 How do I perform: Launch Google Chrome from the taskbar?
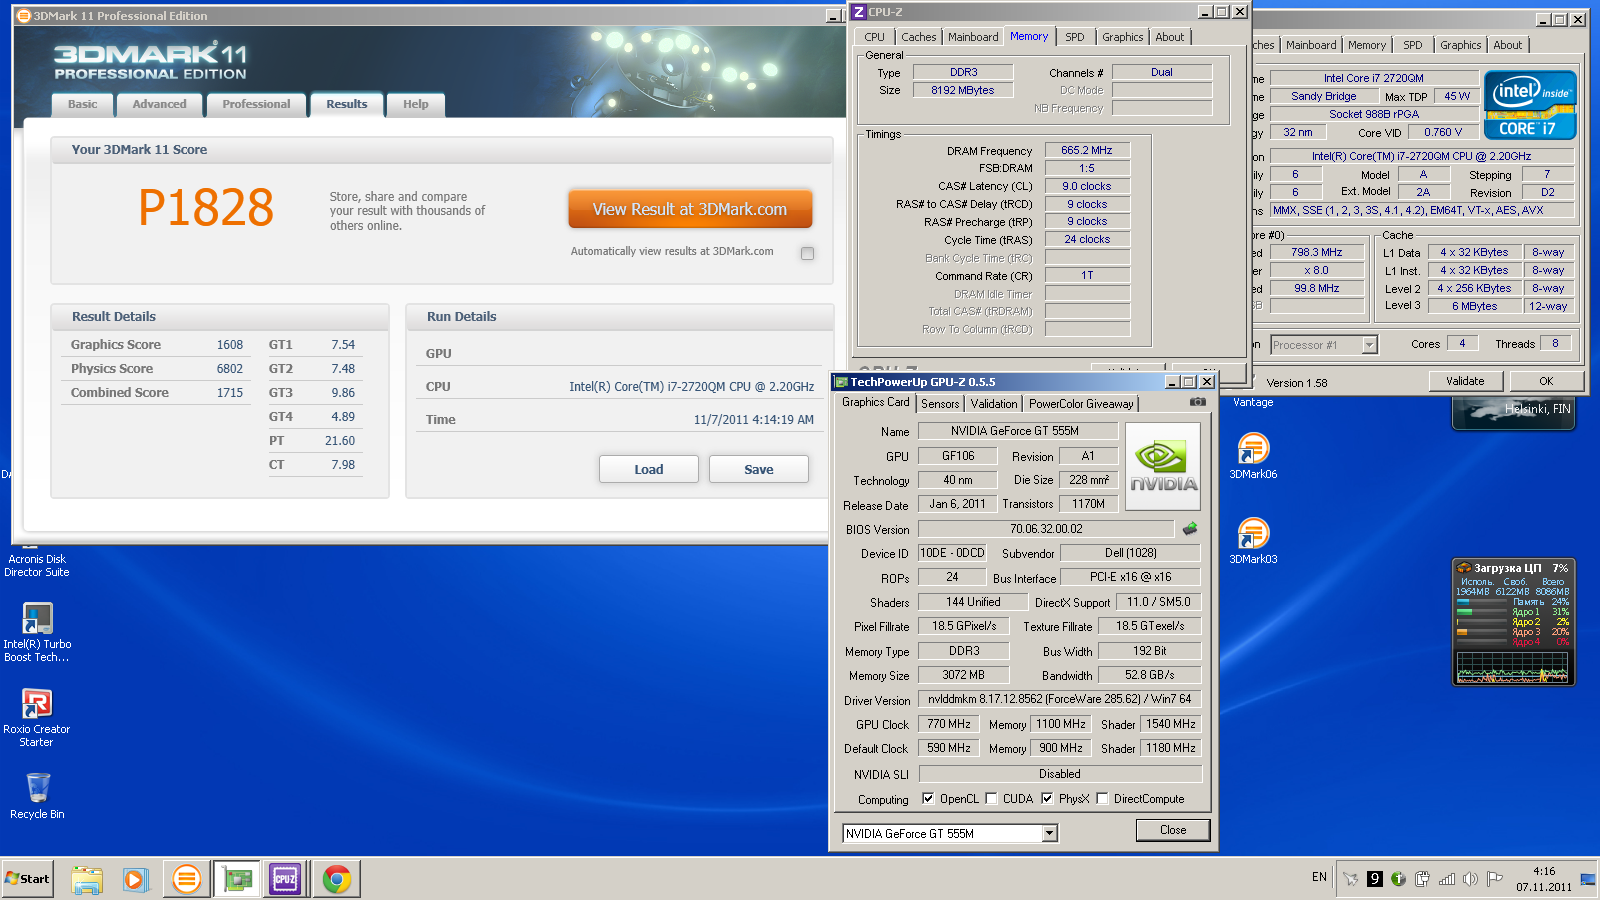click(x=337, y=879)
